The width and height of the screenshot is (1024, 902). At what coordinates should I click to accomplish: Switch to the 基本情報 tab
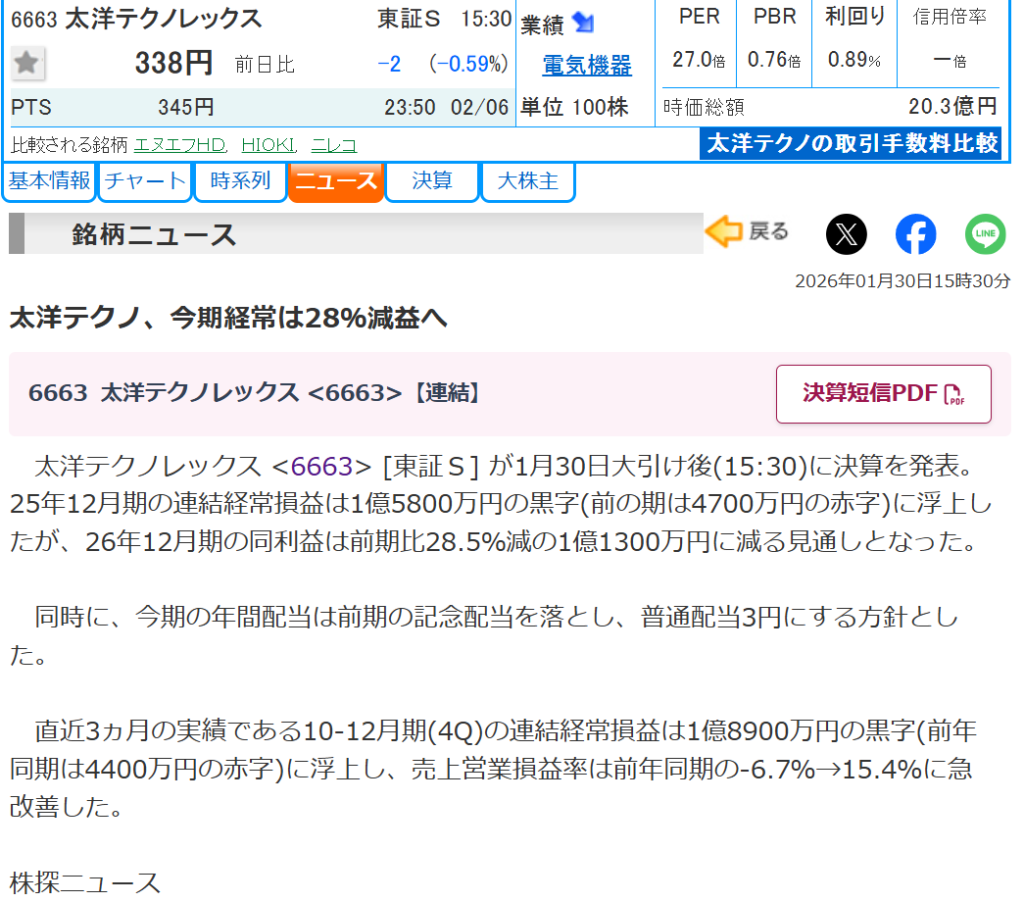(50, 181)
